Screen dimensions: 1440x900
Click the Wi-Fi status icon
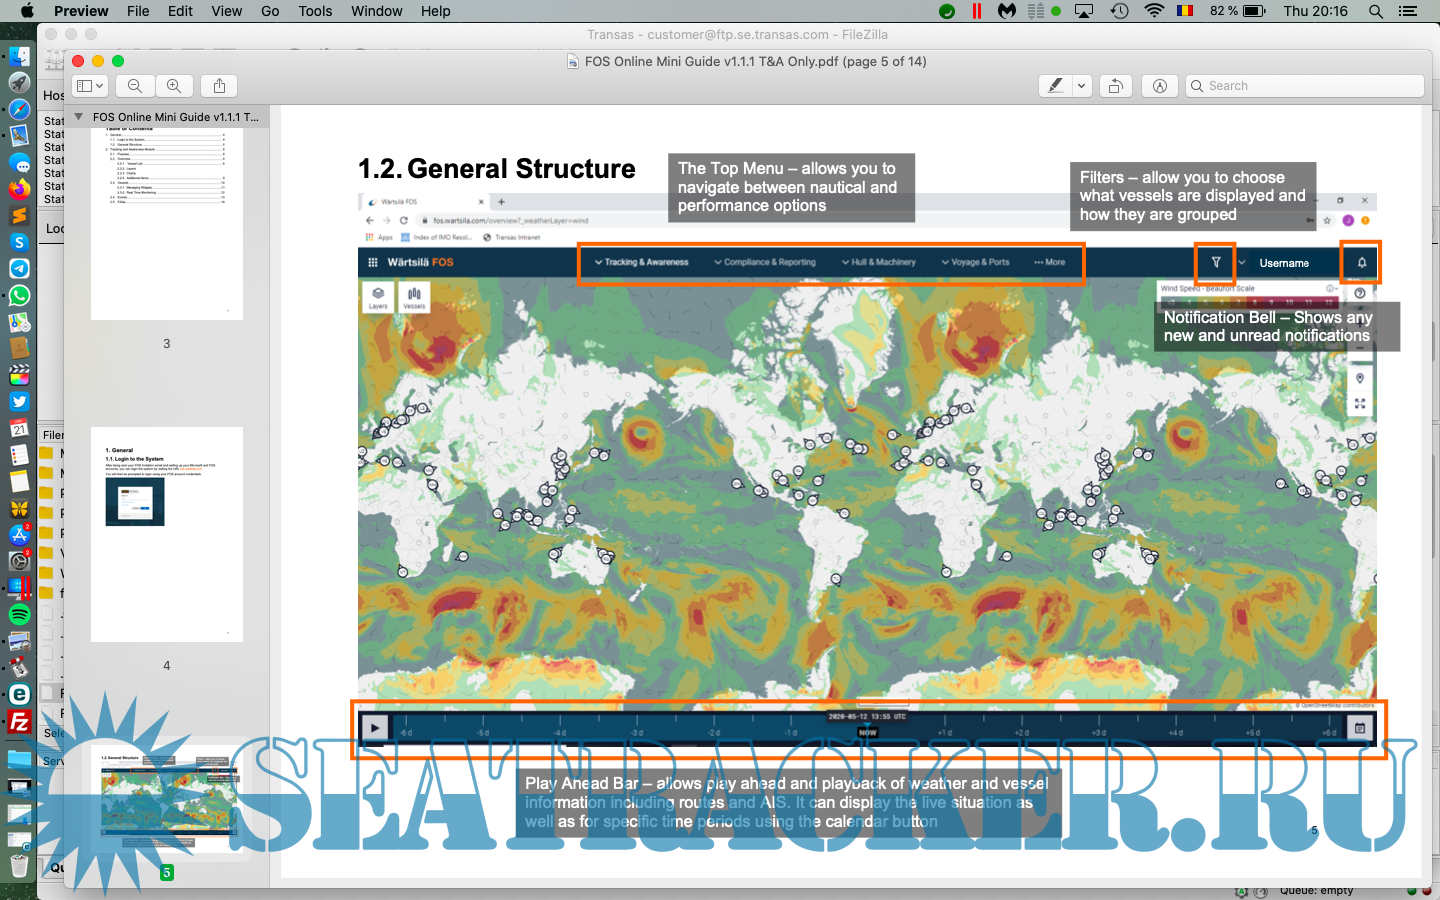tap(1154, 11)
